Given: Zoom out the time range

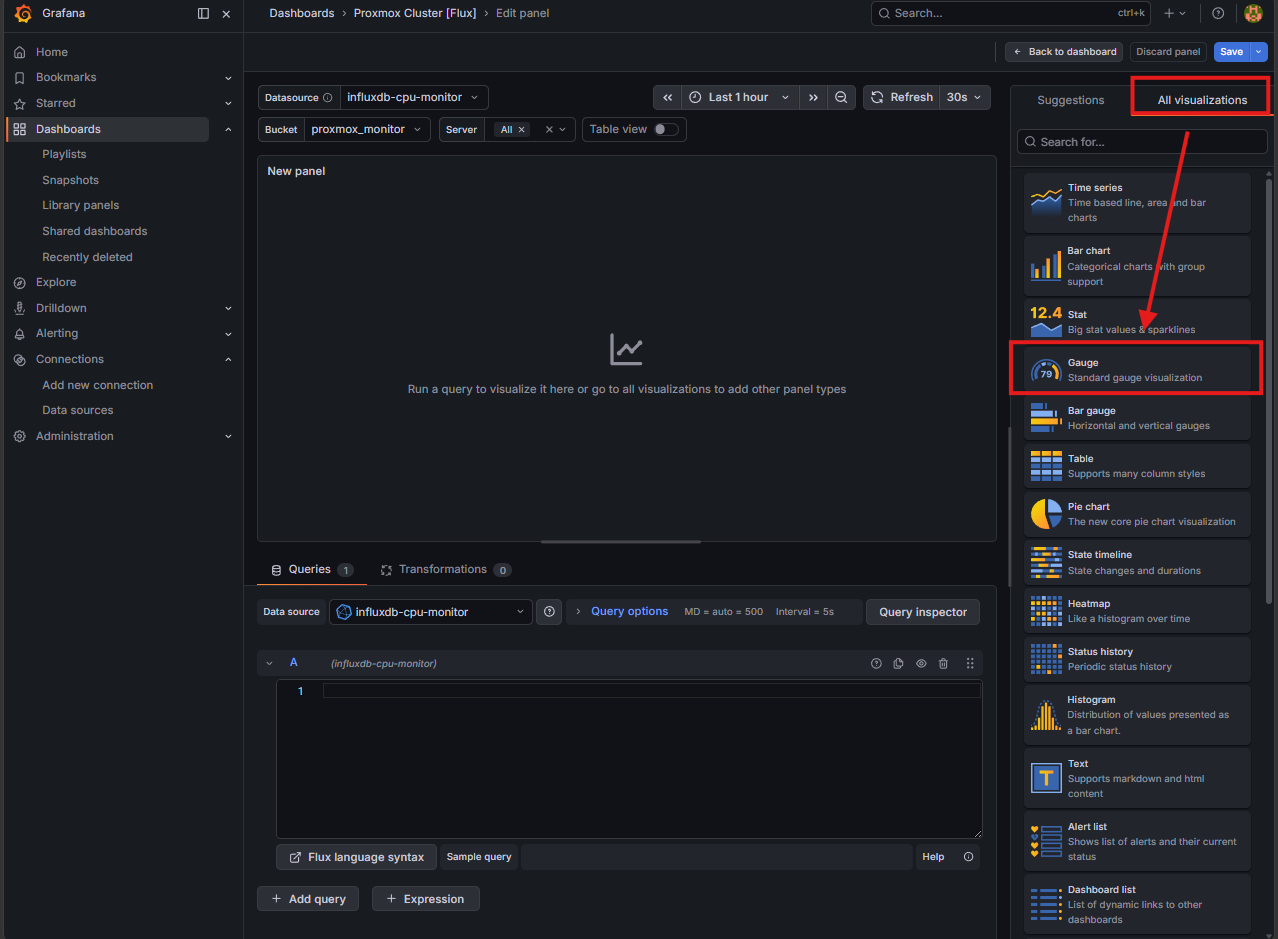Looking at the screenshot, I should coord(841,98).
